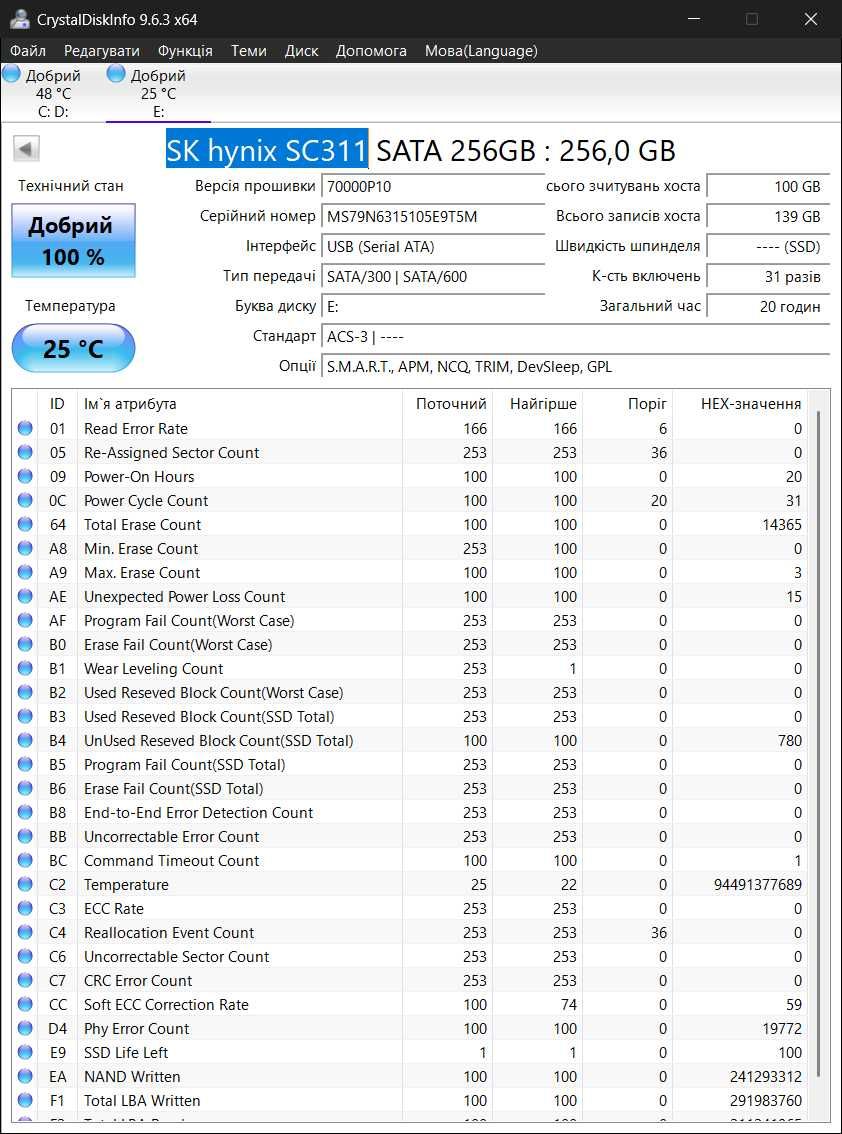Click the drive letter field E:
Image resolution: width=842 pixels, height=1134 pixels.
[433, 307]
